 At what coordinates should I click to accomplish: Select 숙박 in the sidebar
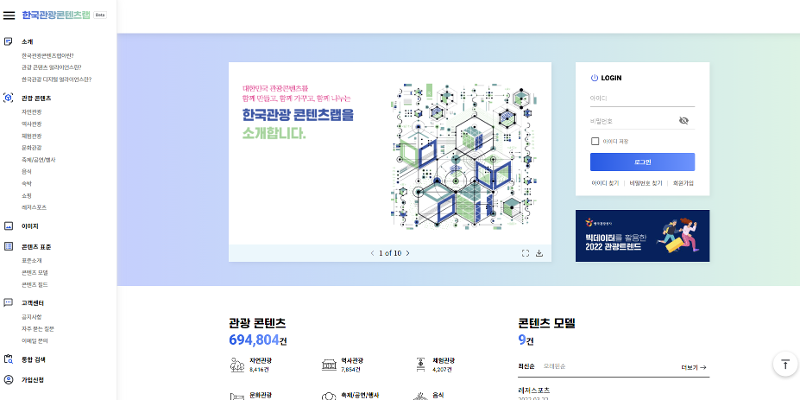(27, 183)
